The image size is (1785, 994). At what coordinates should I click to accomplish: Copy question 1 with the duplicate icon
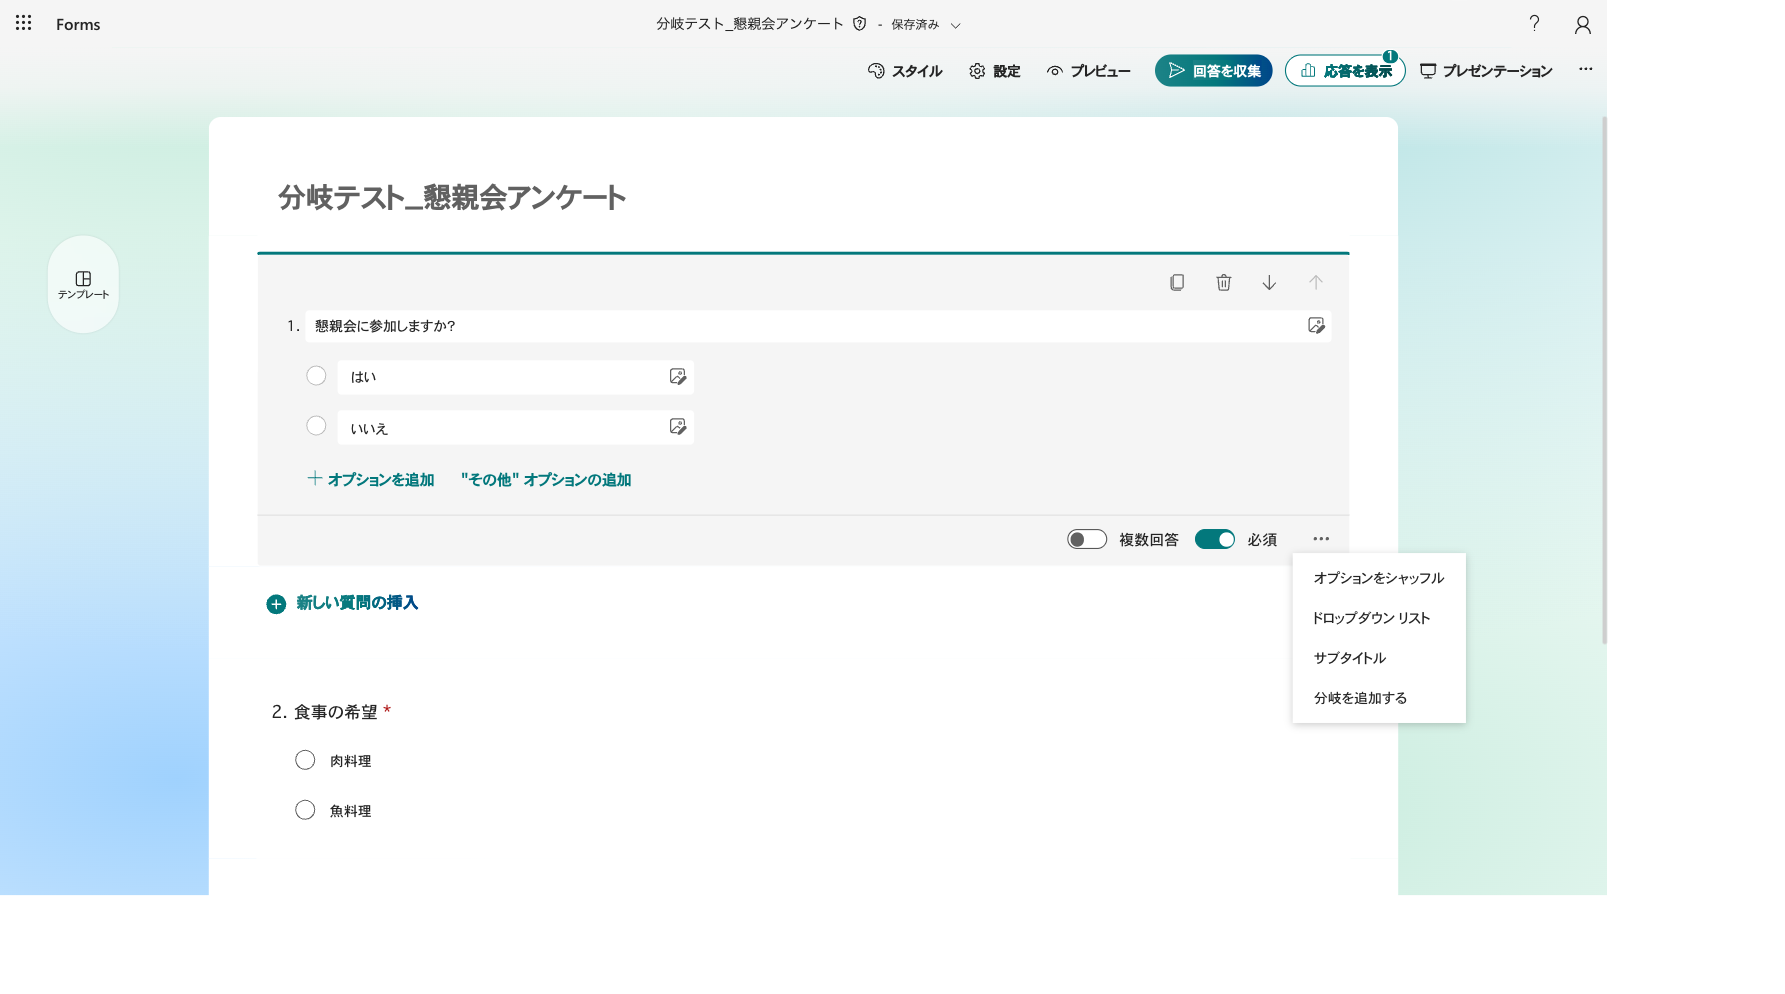click(x=1177, y=283)
